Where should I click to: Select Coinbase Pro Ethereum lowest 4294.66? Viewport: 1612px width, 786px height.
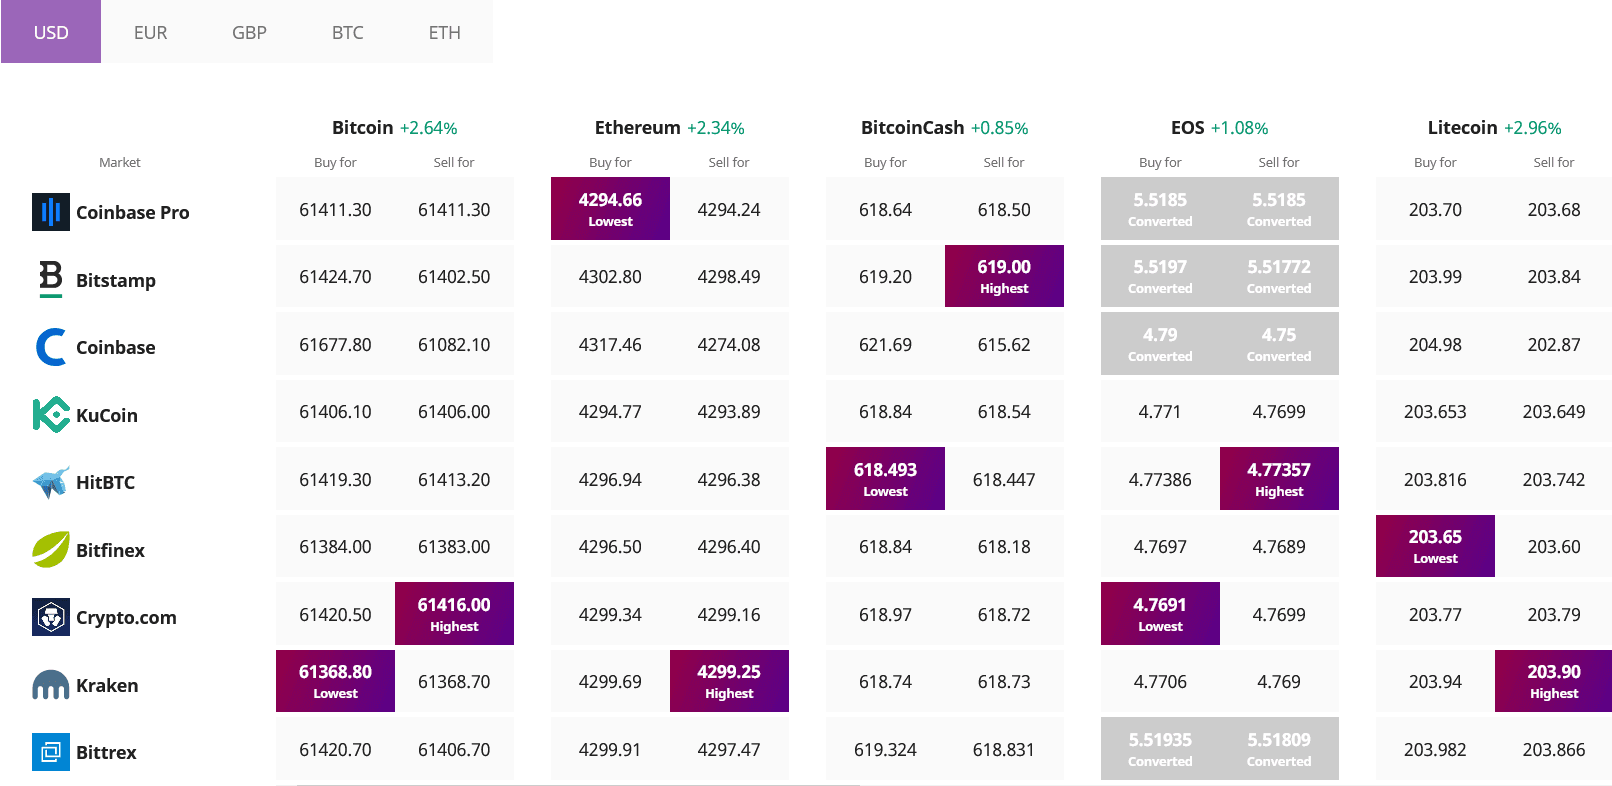click(610, 208)
